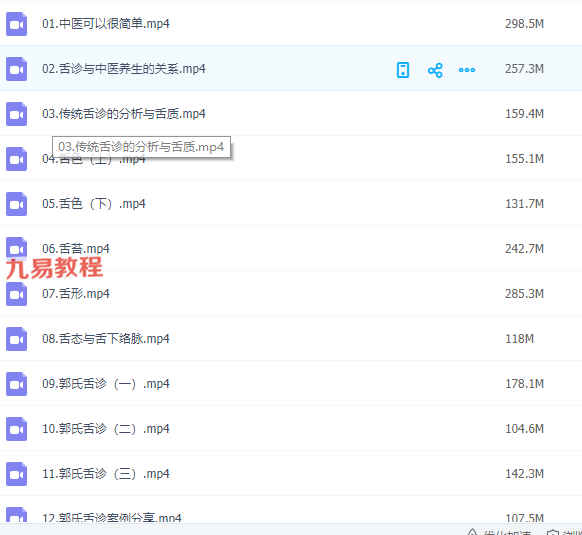
Task: Click video icon of 07.舌形.mp4
Action: click(x=16, y=294)
